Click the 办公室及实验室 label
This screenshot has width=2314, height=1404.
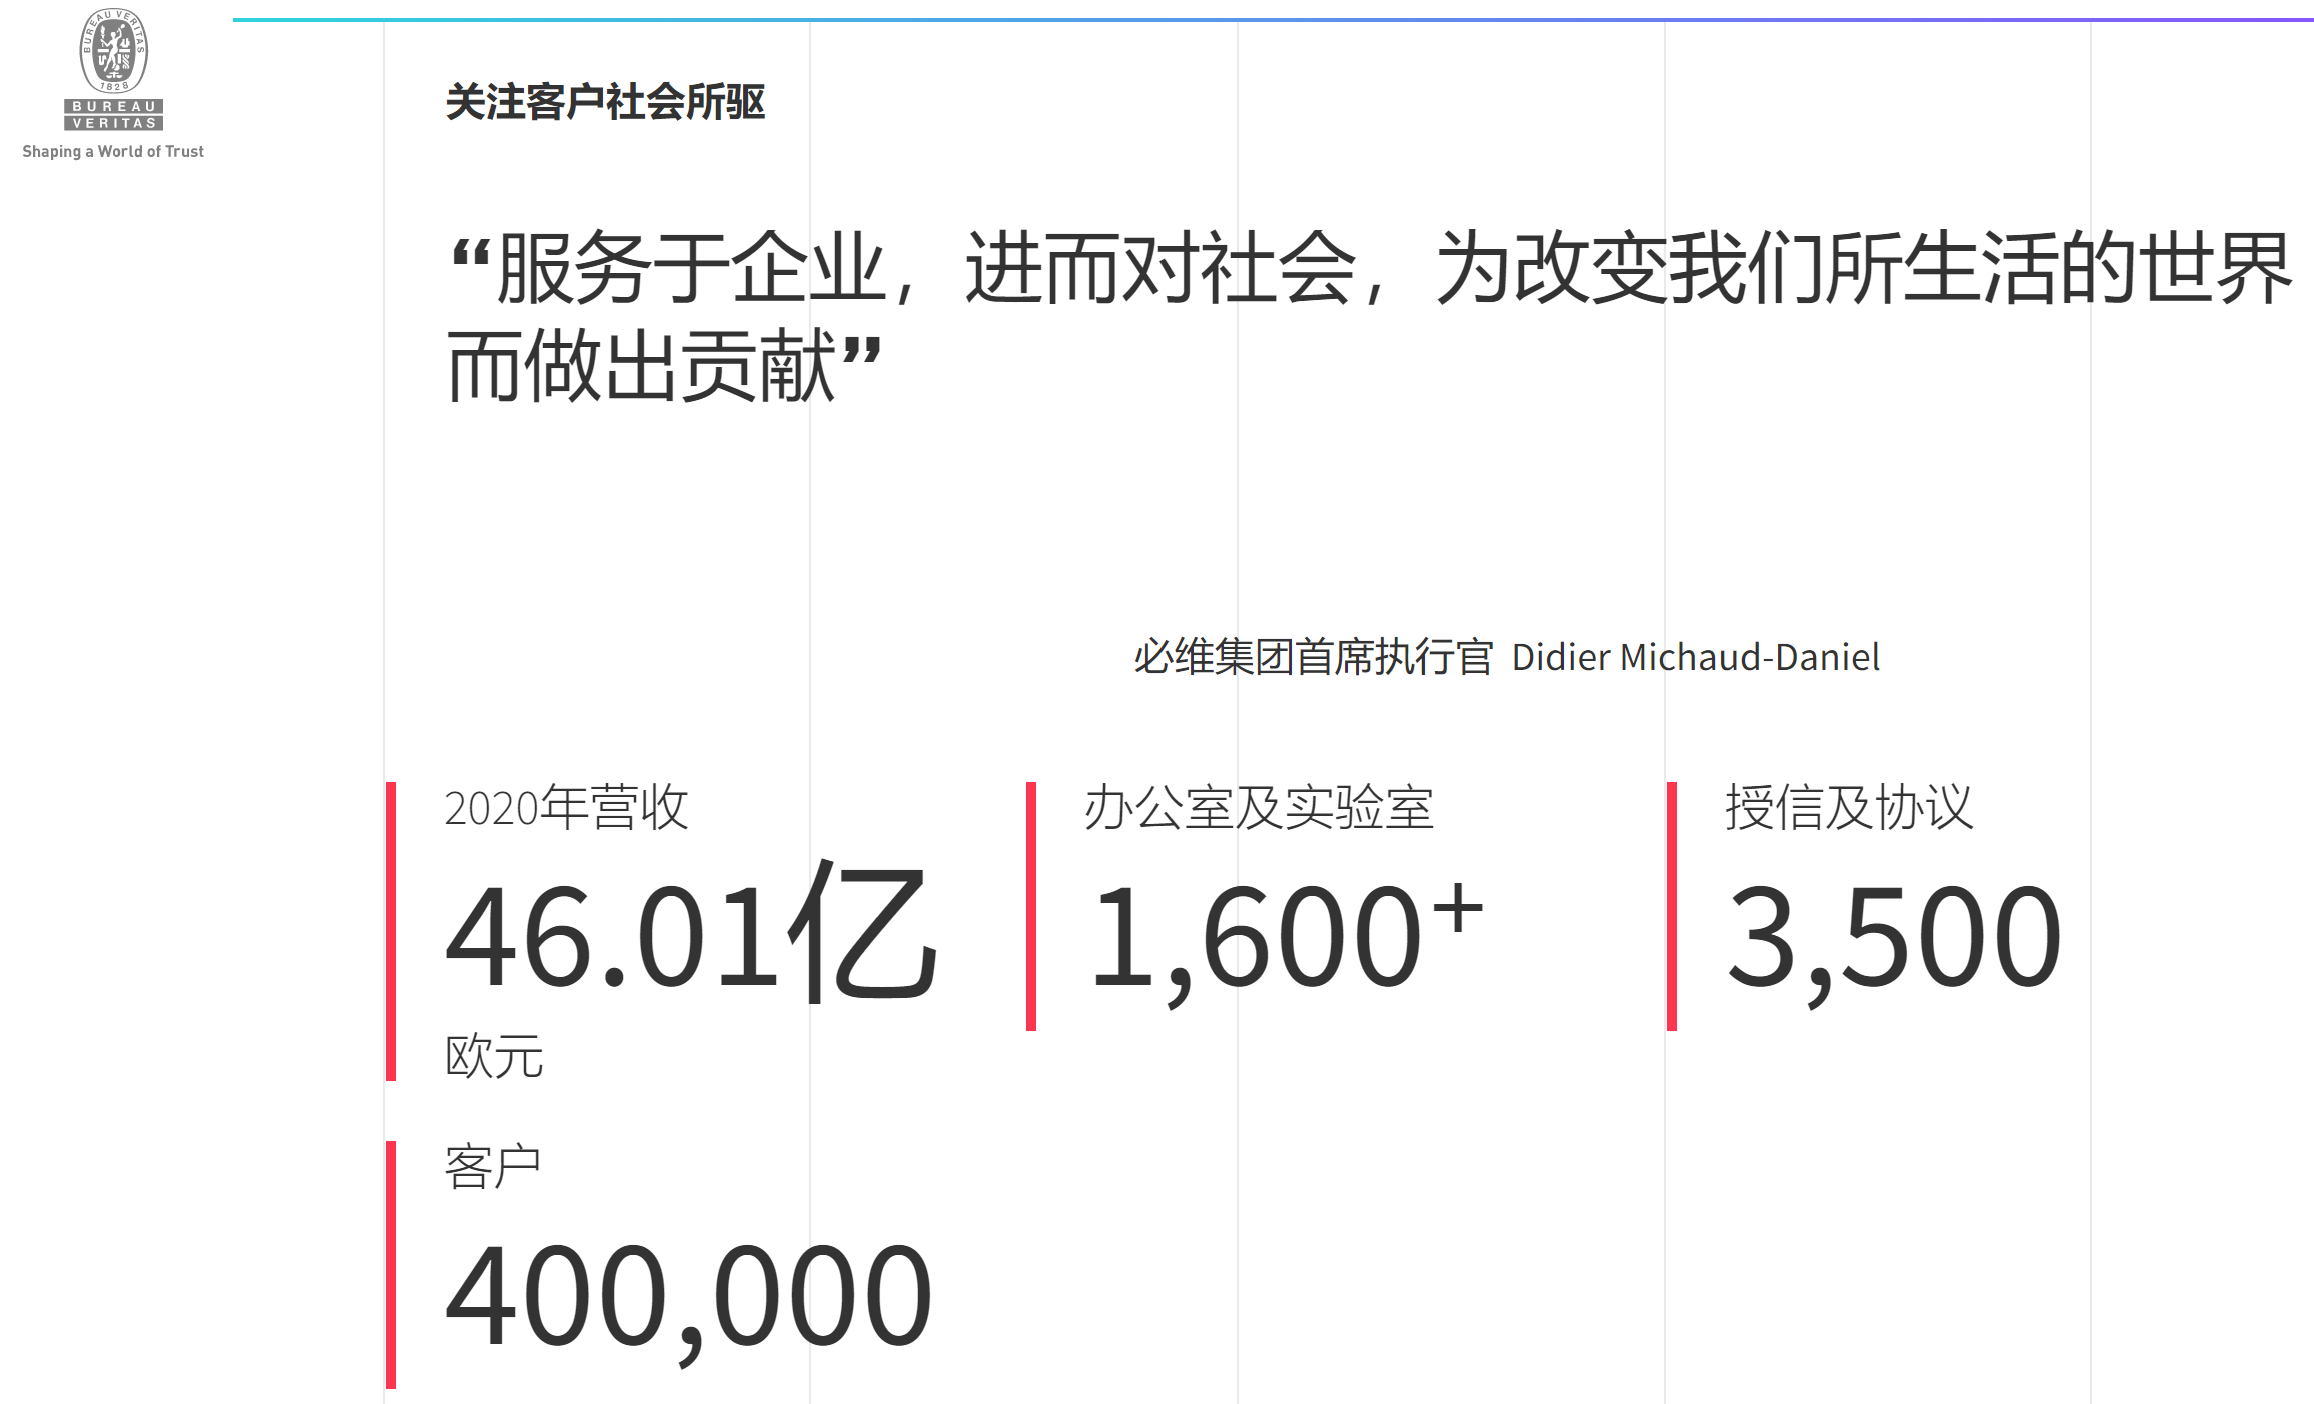tap(1259, 807)
